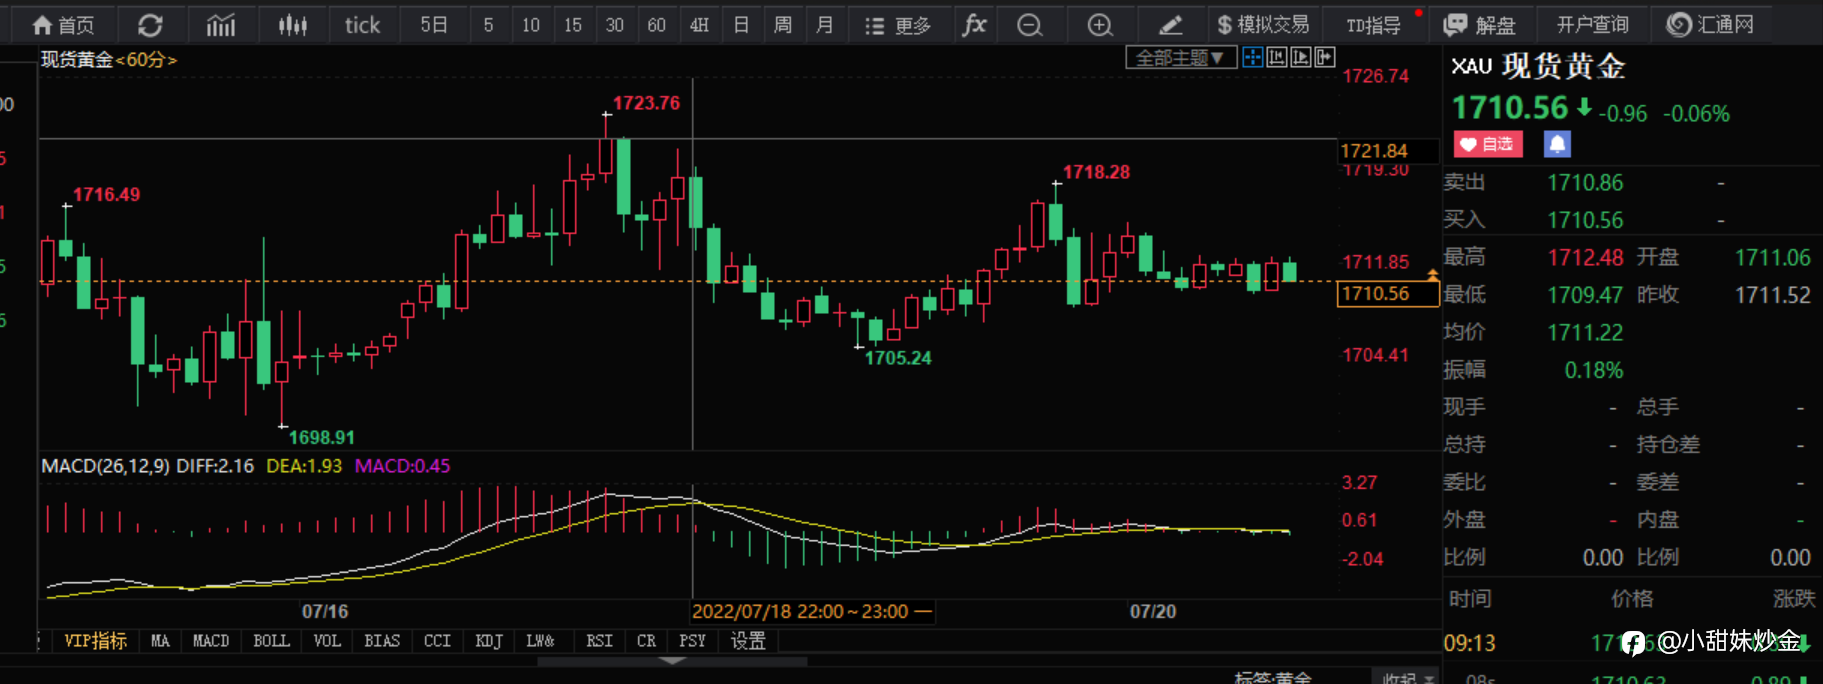Click current price tag 1710.56 on axis
The width and height of the screenshot is (1823, 684).
click(1387, 293)
